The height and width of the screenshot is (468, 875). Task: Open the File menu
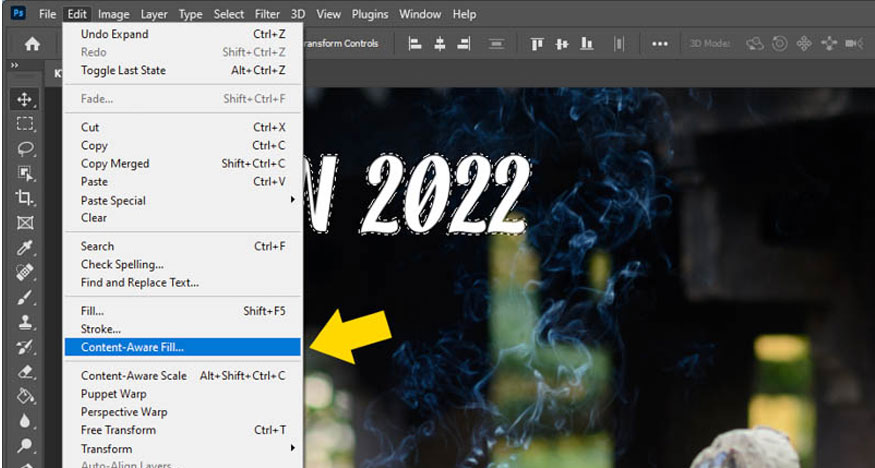(47, 14)
